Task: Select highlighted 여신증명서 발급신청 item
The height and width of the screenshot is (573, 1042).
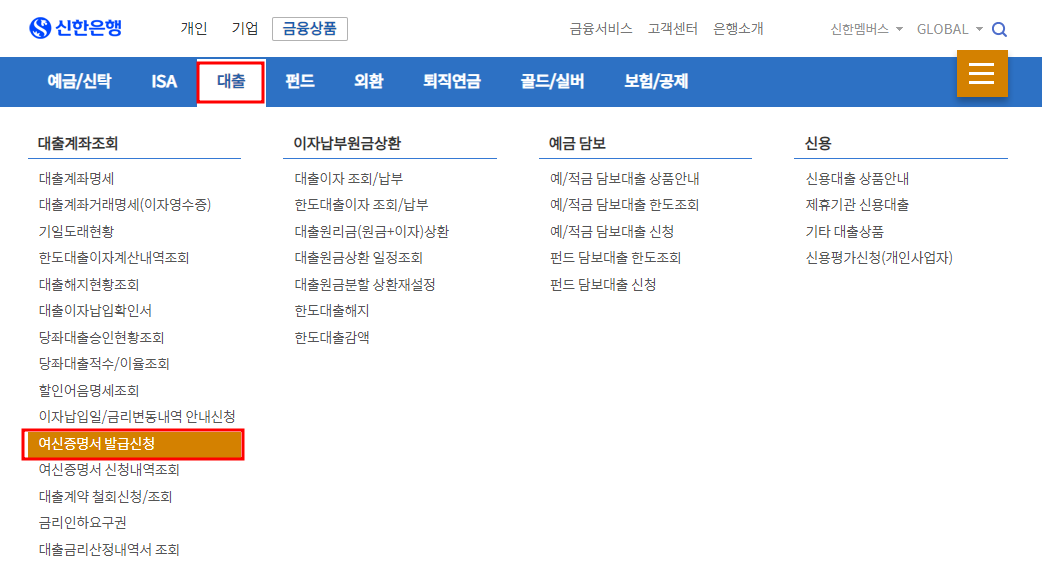Action: click(x=133, y=444)
